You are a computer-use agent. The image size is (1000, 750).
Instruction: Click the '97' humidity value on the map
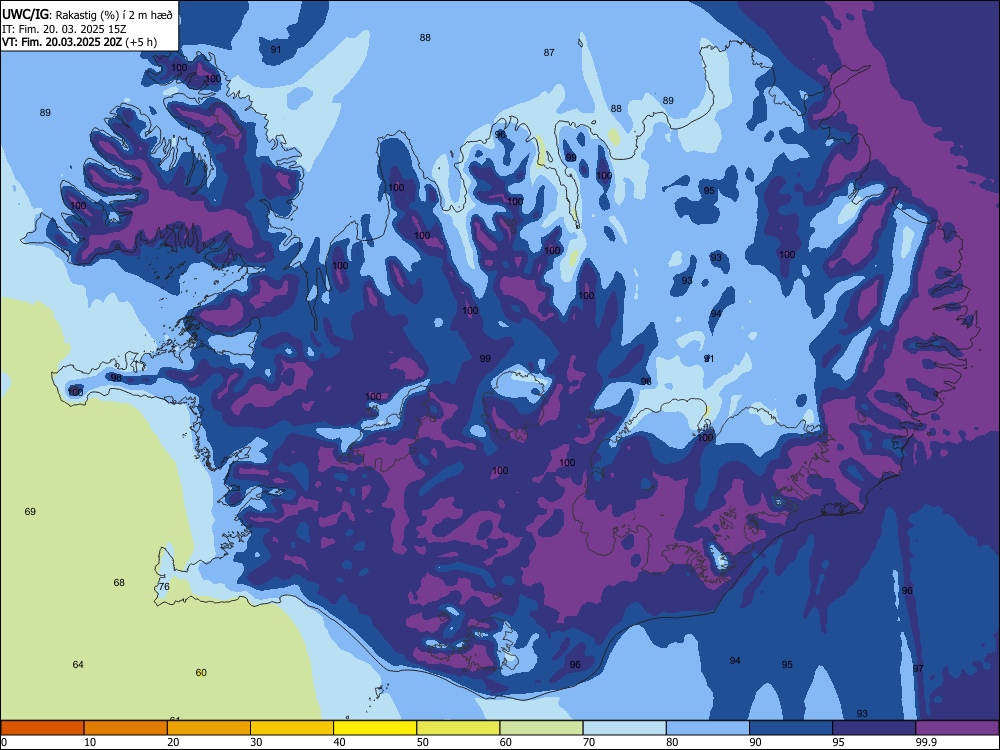[918, 668]
